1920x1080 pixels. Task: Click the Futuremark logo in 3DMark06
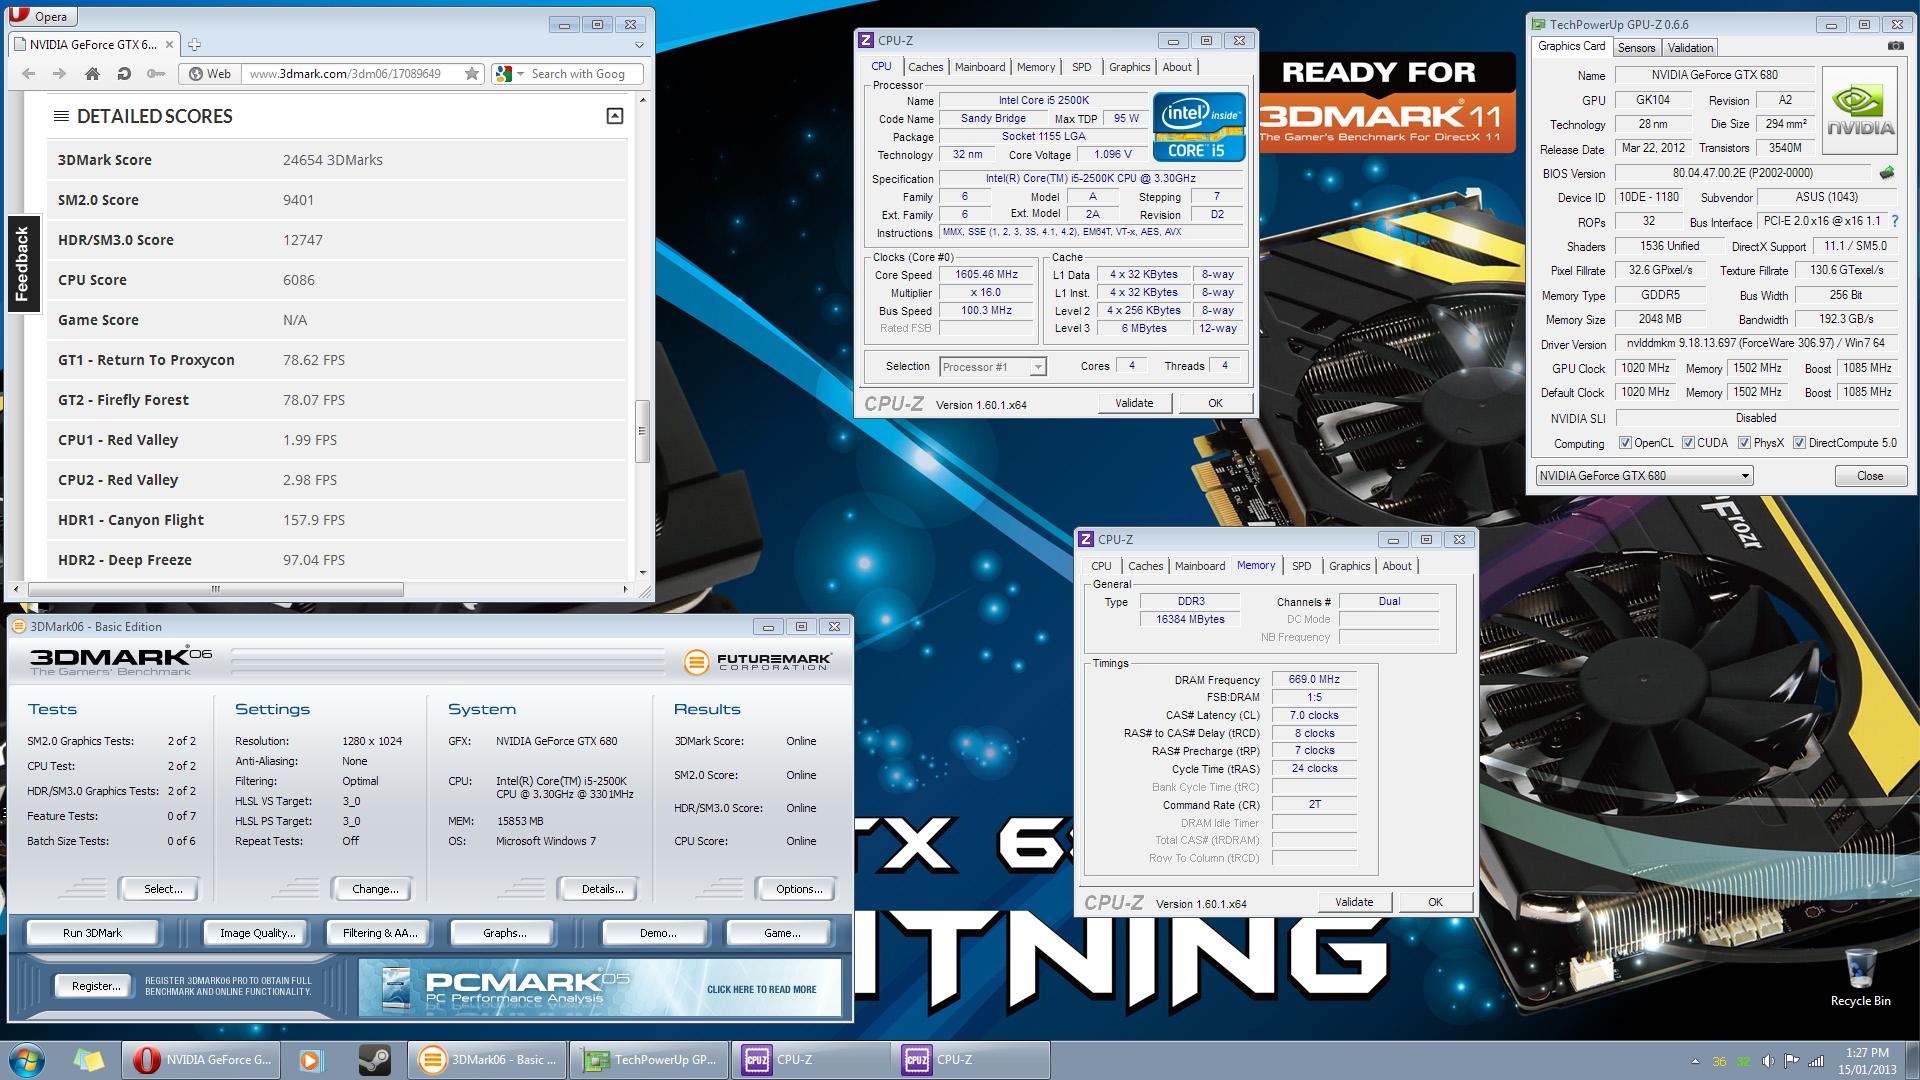758,662
